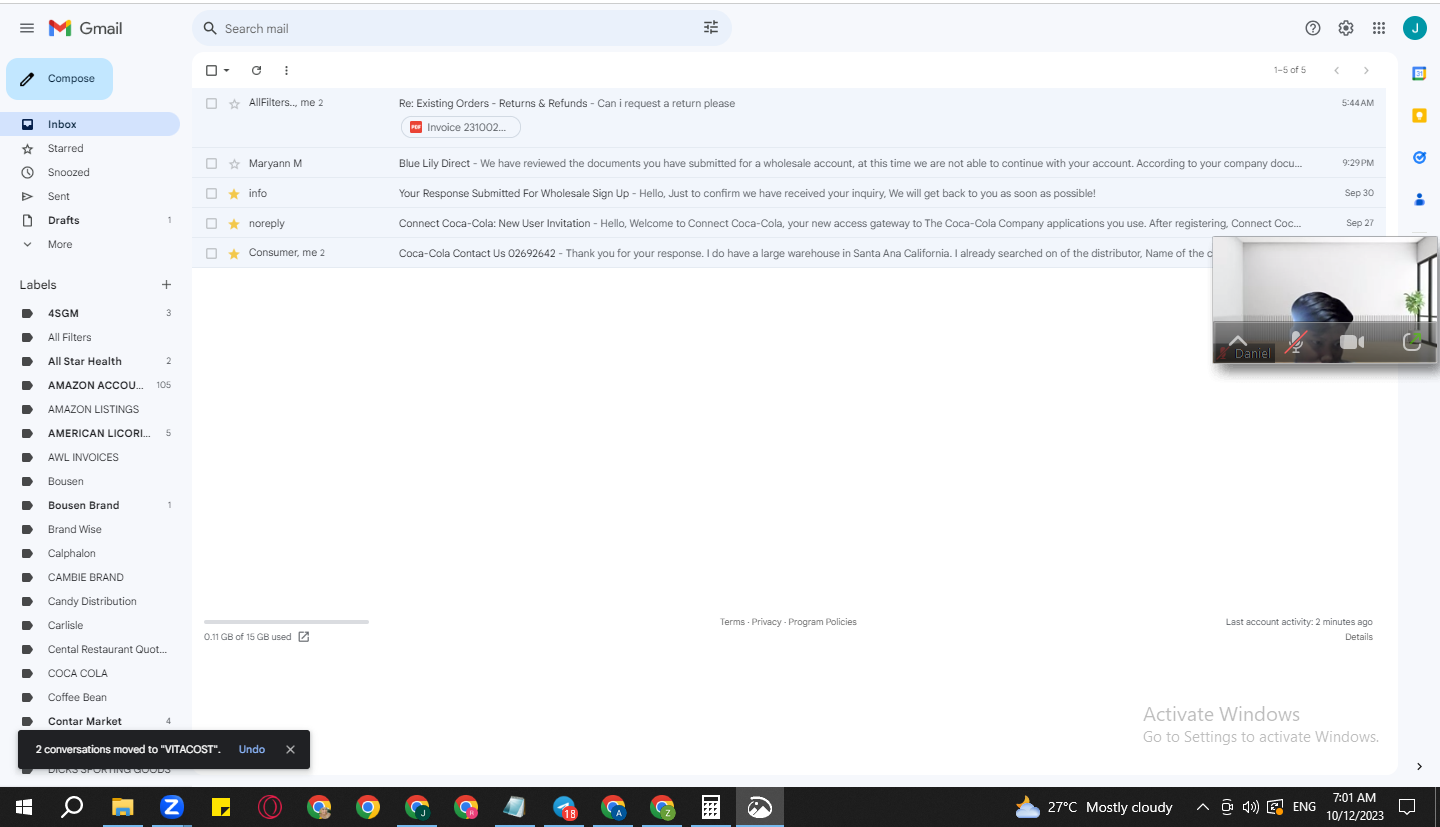Open Sticky Notes in the taskbar
Viewport: 1440px width, 827px height.
[x=221, y=807]
